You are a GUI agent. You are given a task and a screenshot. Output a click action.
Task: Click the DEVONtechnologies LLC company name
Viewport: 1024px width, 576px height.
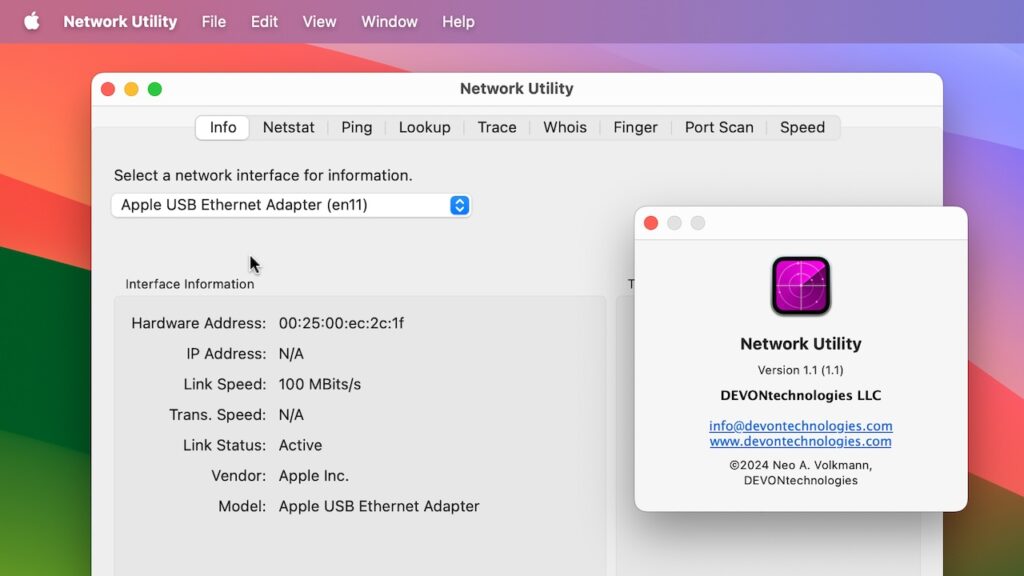(x=801, y=396)
